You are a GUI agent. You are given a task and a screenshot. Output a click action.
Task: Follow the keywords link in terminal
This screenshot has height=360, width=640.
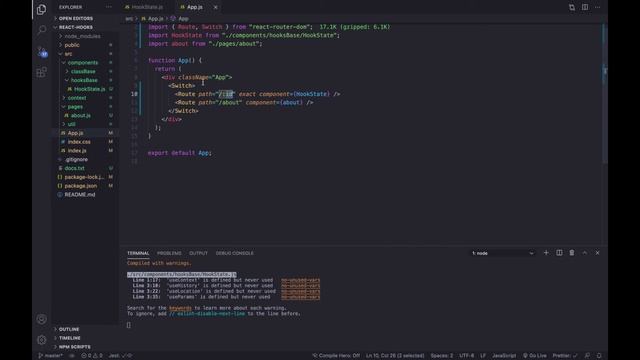(180, 308)
